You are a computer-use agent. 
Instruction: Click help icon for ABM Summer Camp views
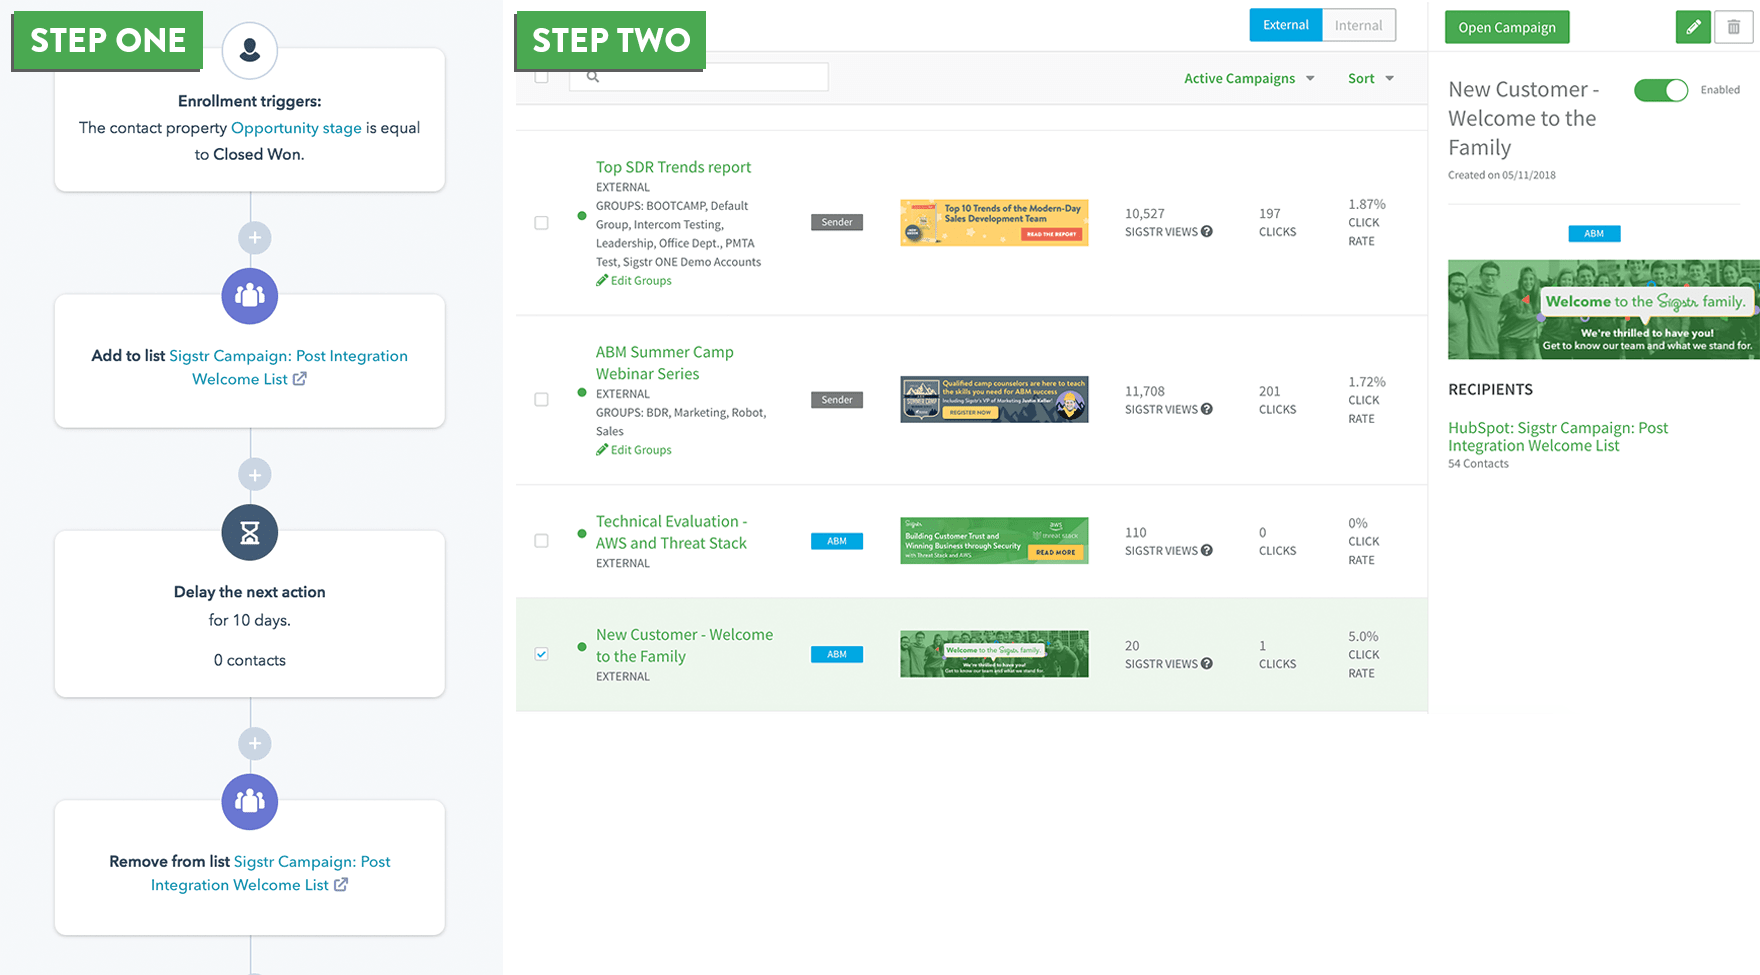pos(1207,409)
